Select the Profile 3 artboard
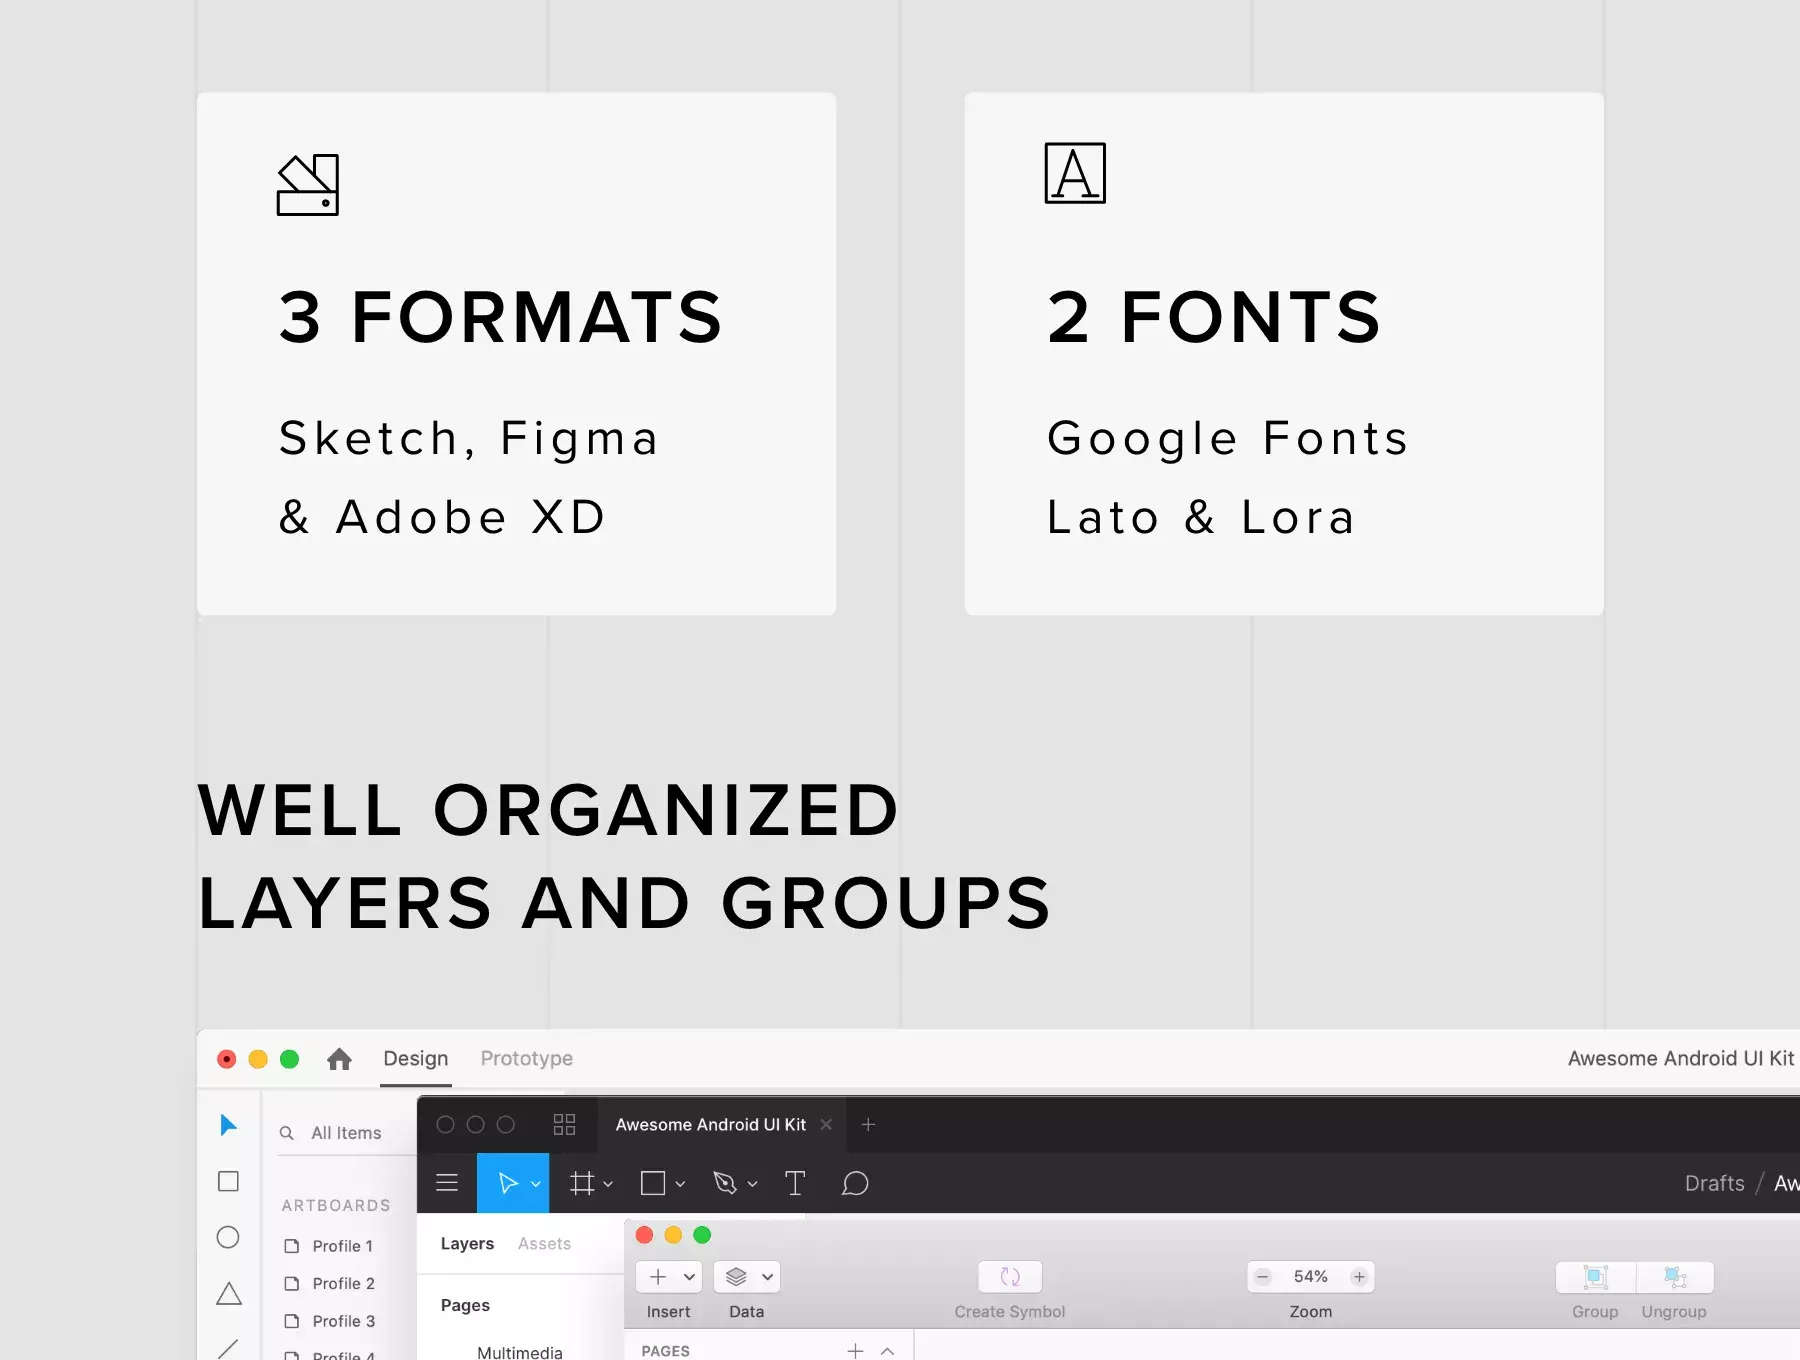The image size is (1800, 1360). click(x=330, y=1321)
